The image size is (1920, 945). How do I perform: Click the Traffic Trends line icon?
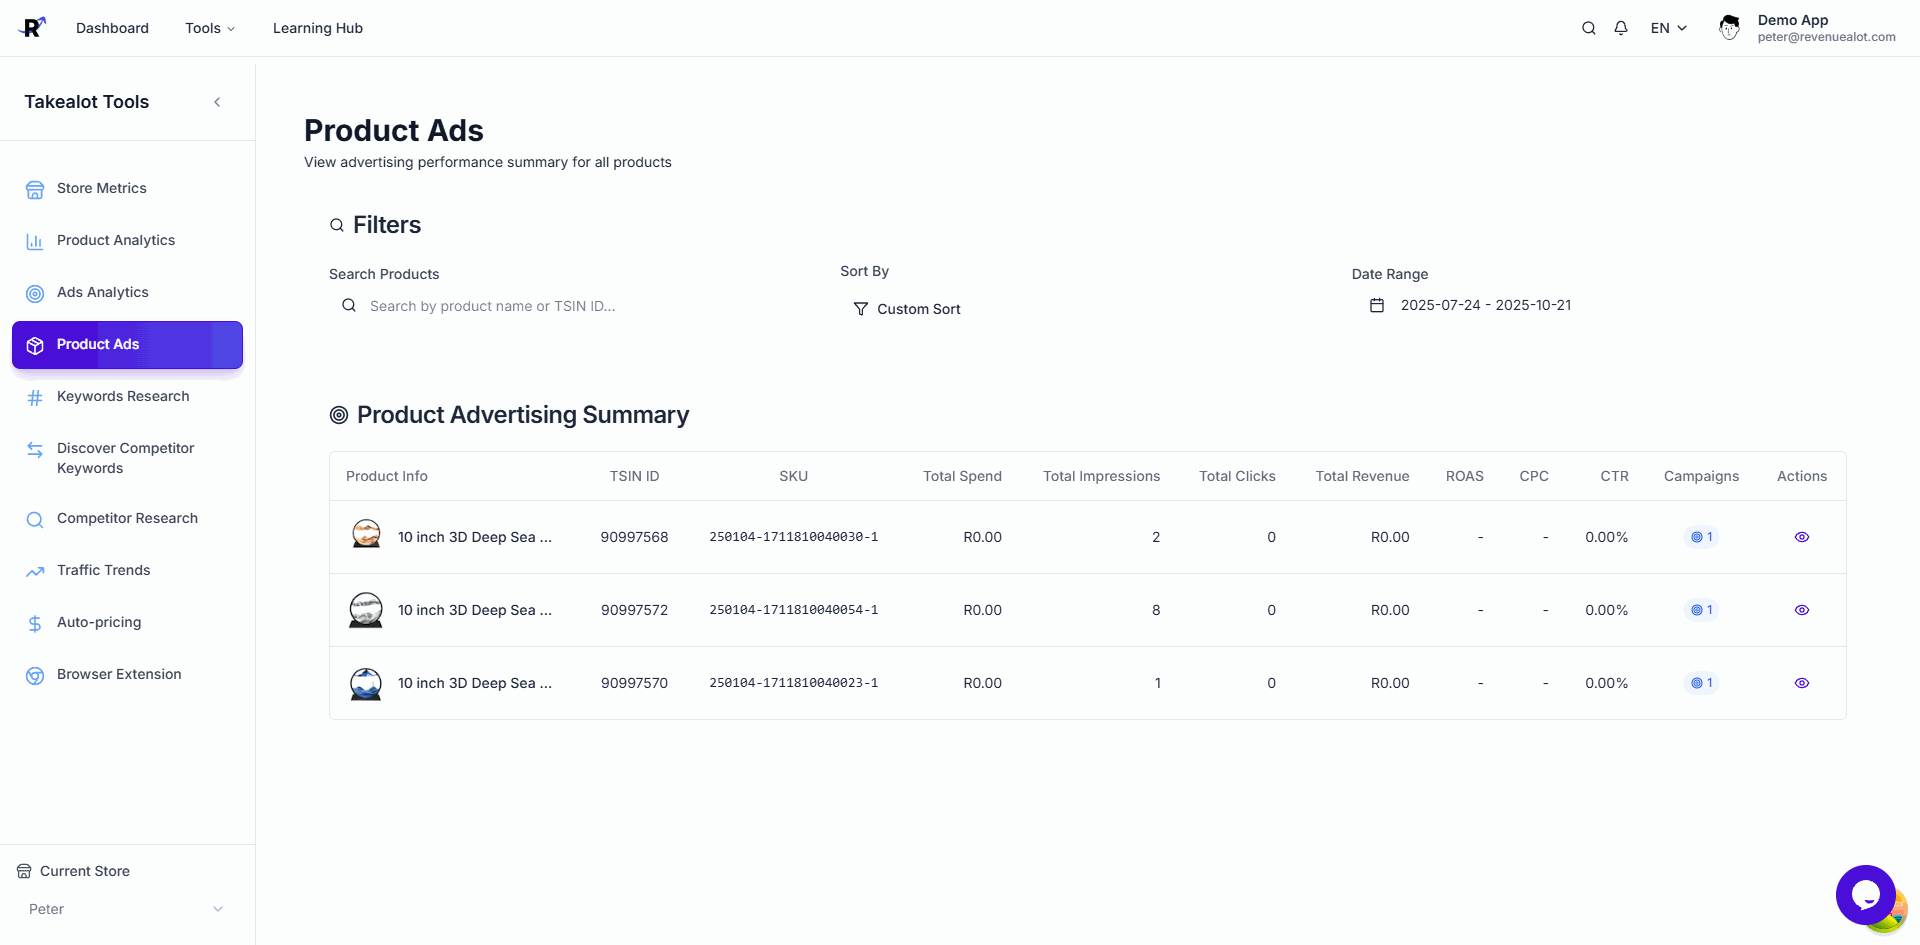pos(35,571)
